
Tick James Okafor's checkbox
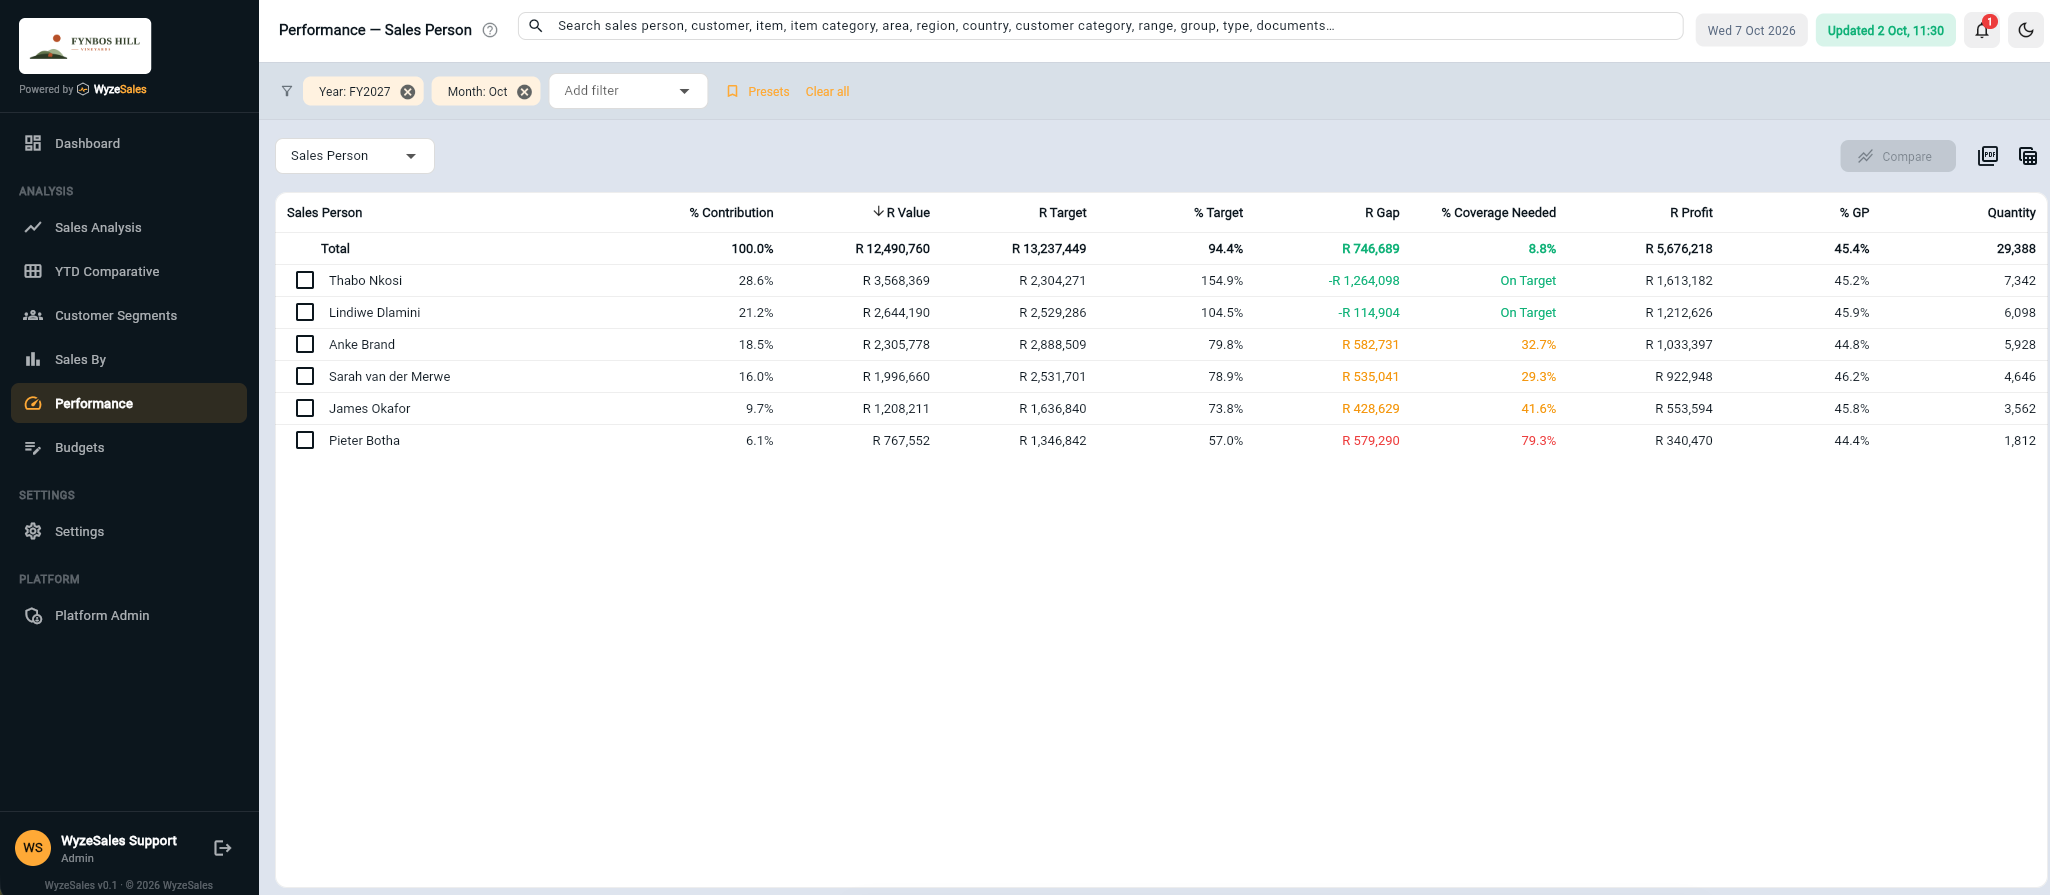pyautogui.click(x=305, y=408)
